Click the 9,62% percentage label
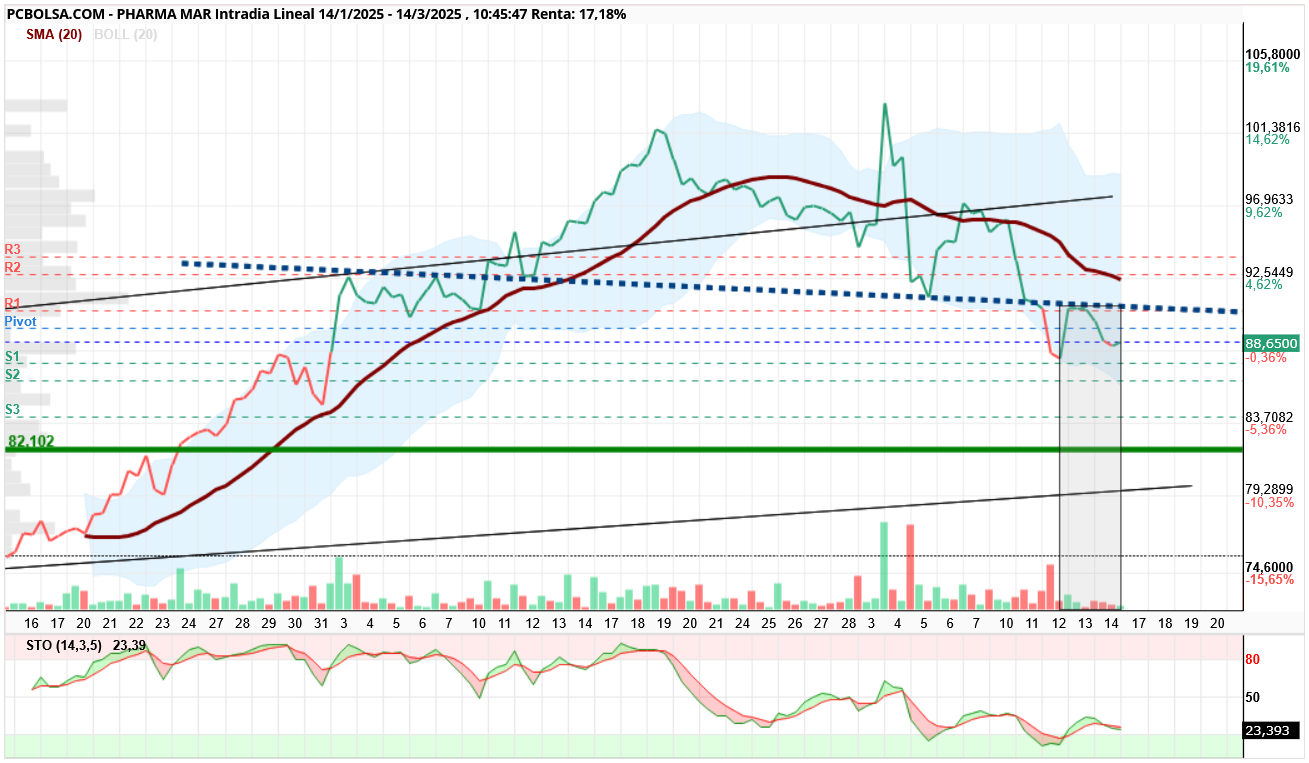 pyautogui.click(x=1263, y=213)
